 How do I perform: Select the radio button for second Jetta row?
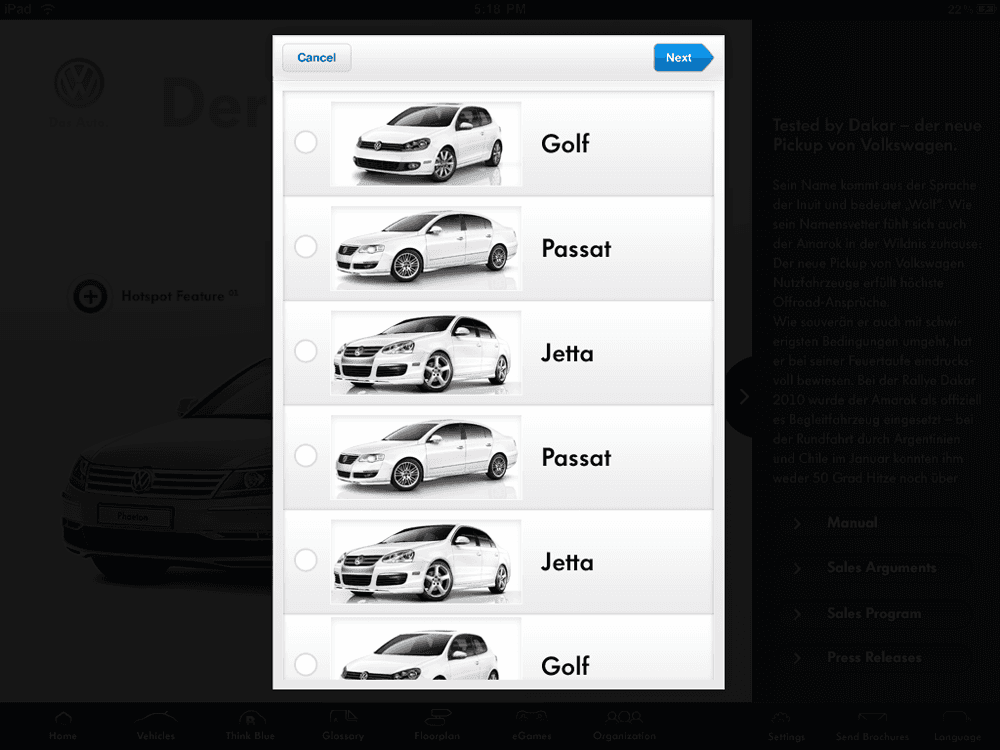point(306,561)
